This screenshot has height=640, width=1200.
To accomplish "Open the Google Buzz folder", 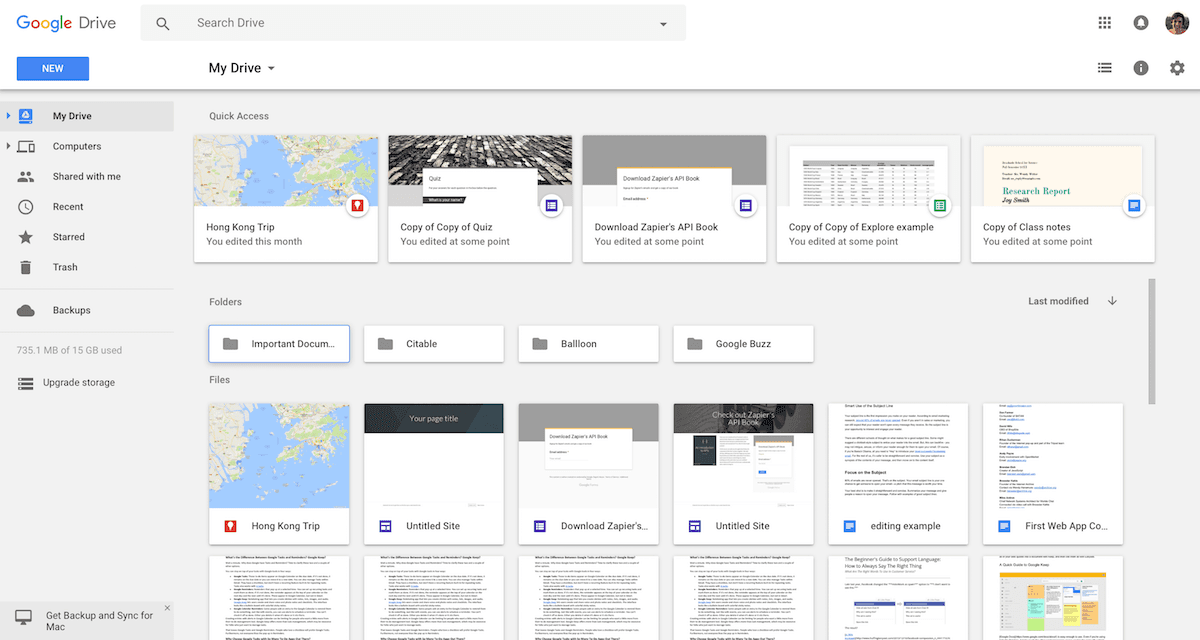I will click(743, 344).
